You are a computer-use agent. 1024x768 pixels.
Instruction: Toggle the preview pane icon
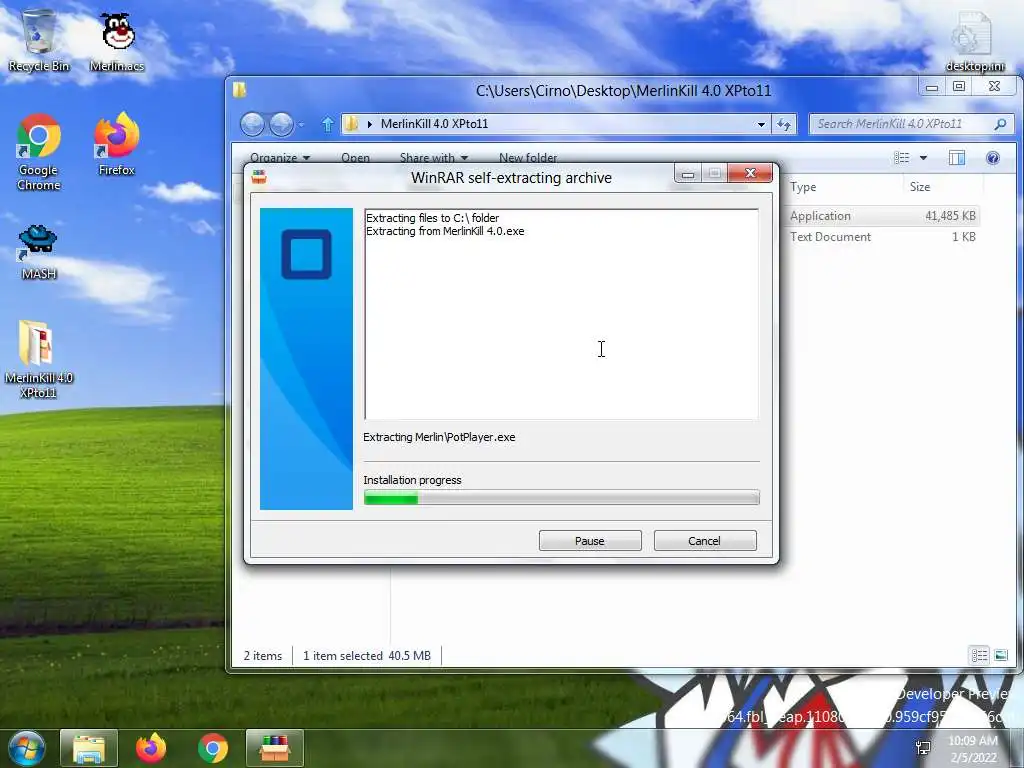coord(957,157)
